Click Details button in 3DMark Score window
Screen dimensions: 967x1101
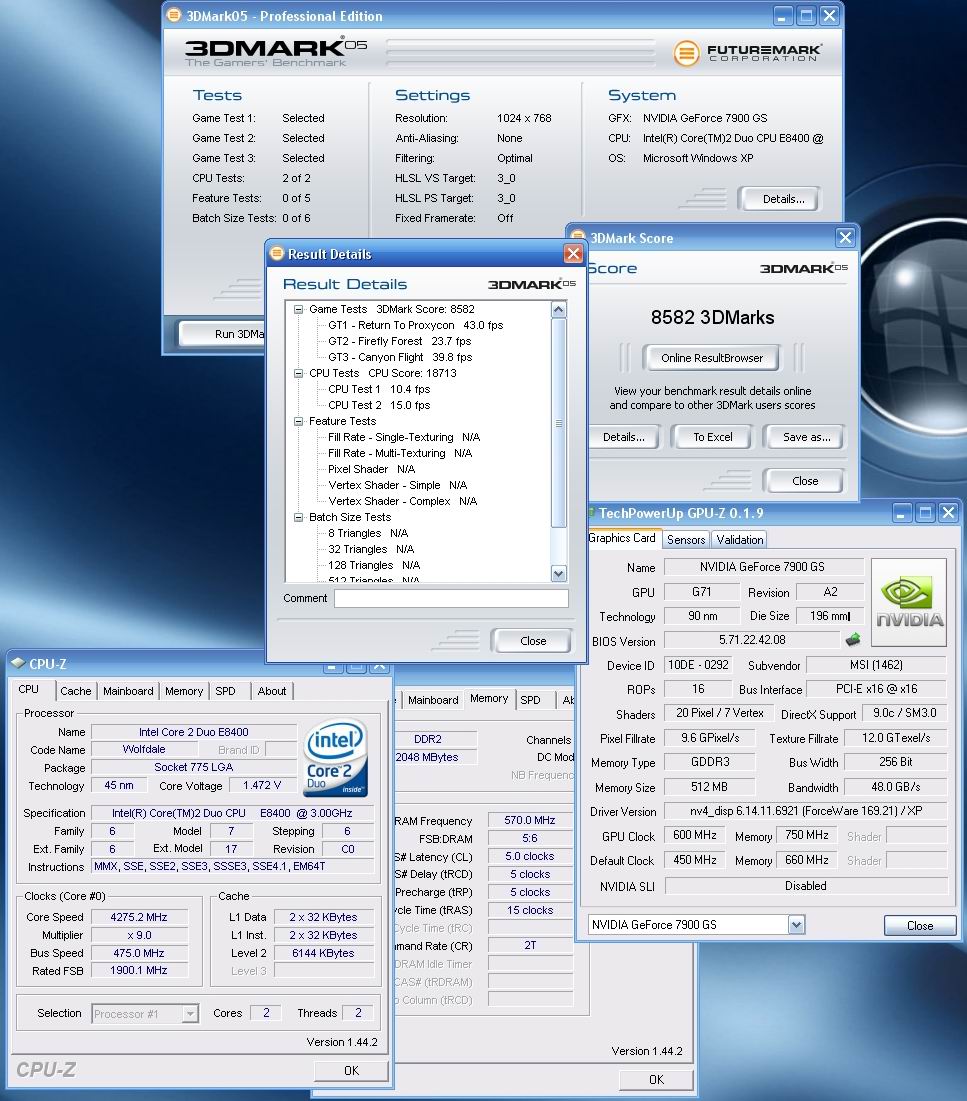[624, 437]
